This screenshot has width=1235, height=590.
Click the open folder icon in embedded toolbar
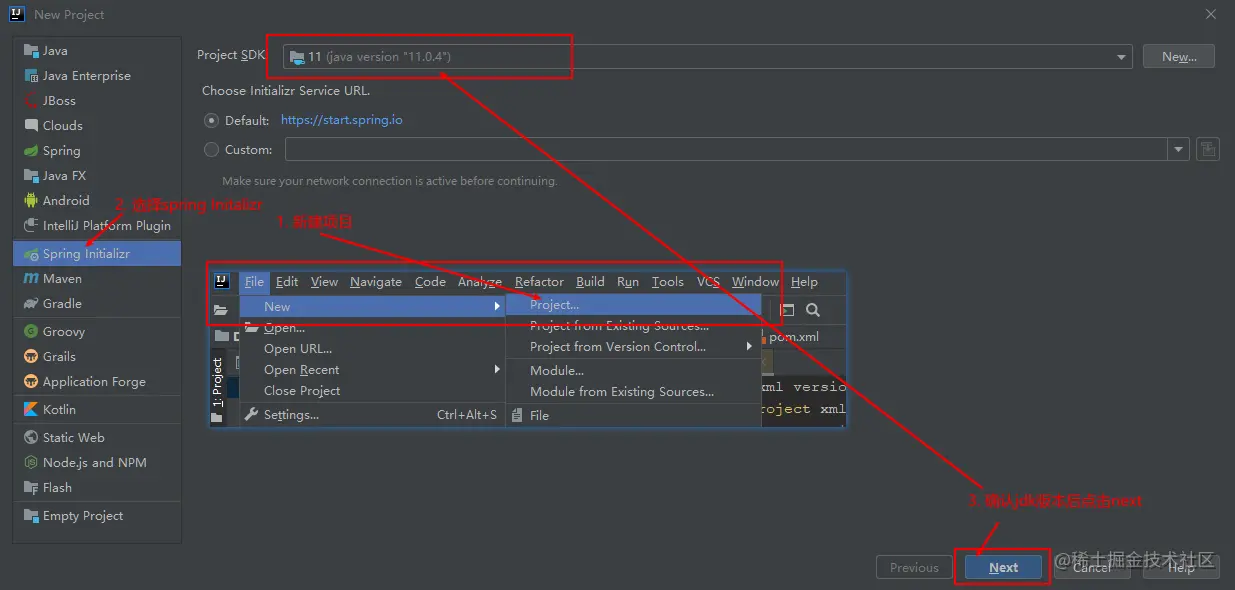point(222,310)
